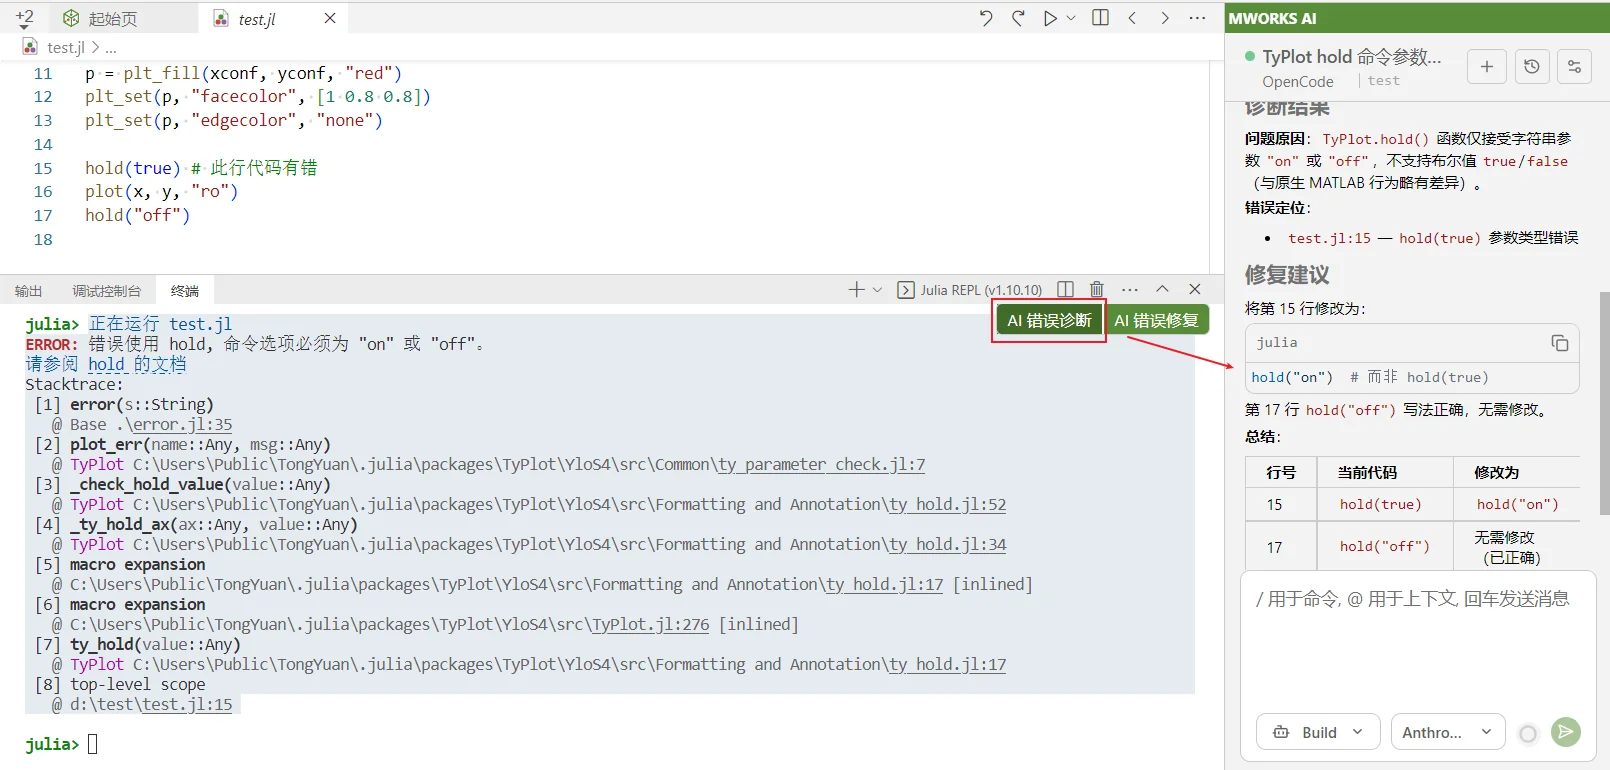Open the TyPlot.jl:276 stacktrace link

click(651, 624)
